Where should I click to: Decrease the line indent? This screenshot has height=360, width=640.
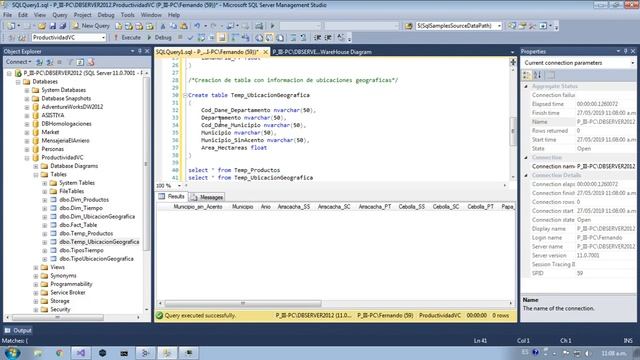click(317, 38)
